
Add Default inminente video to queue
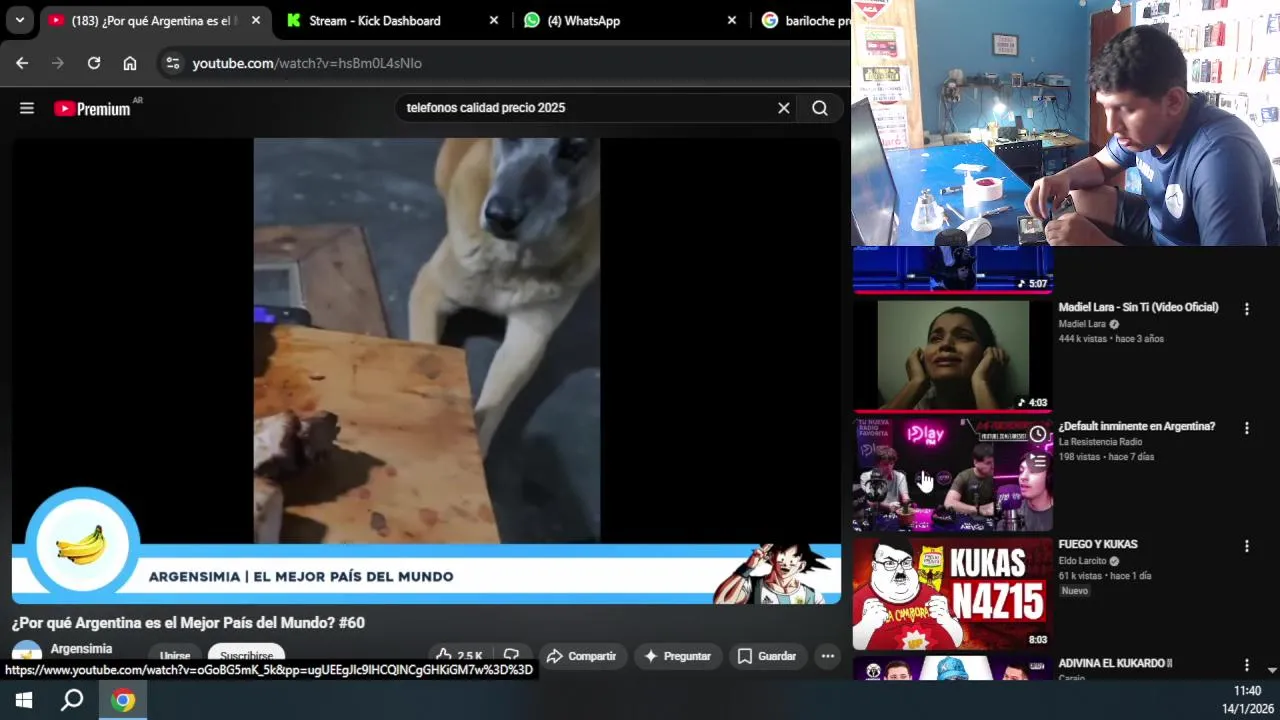pyautogui.click(x=1038, y=461)
